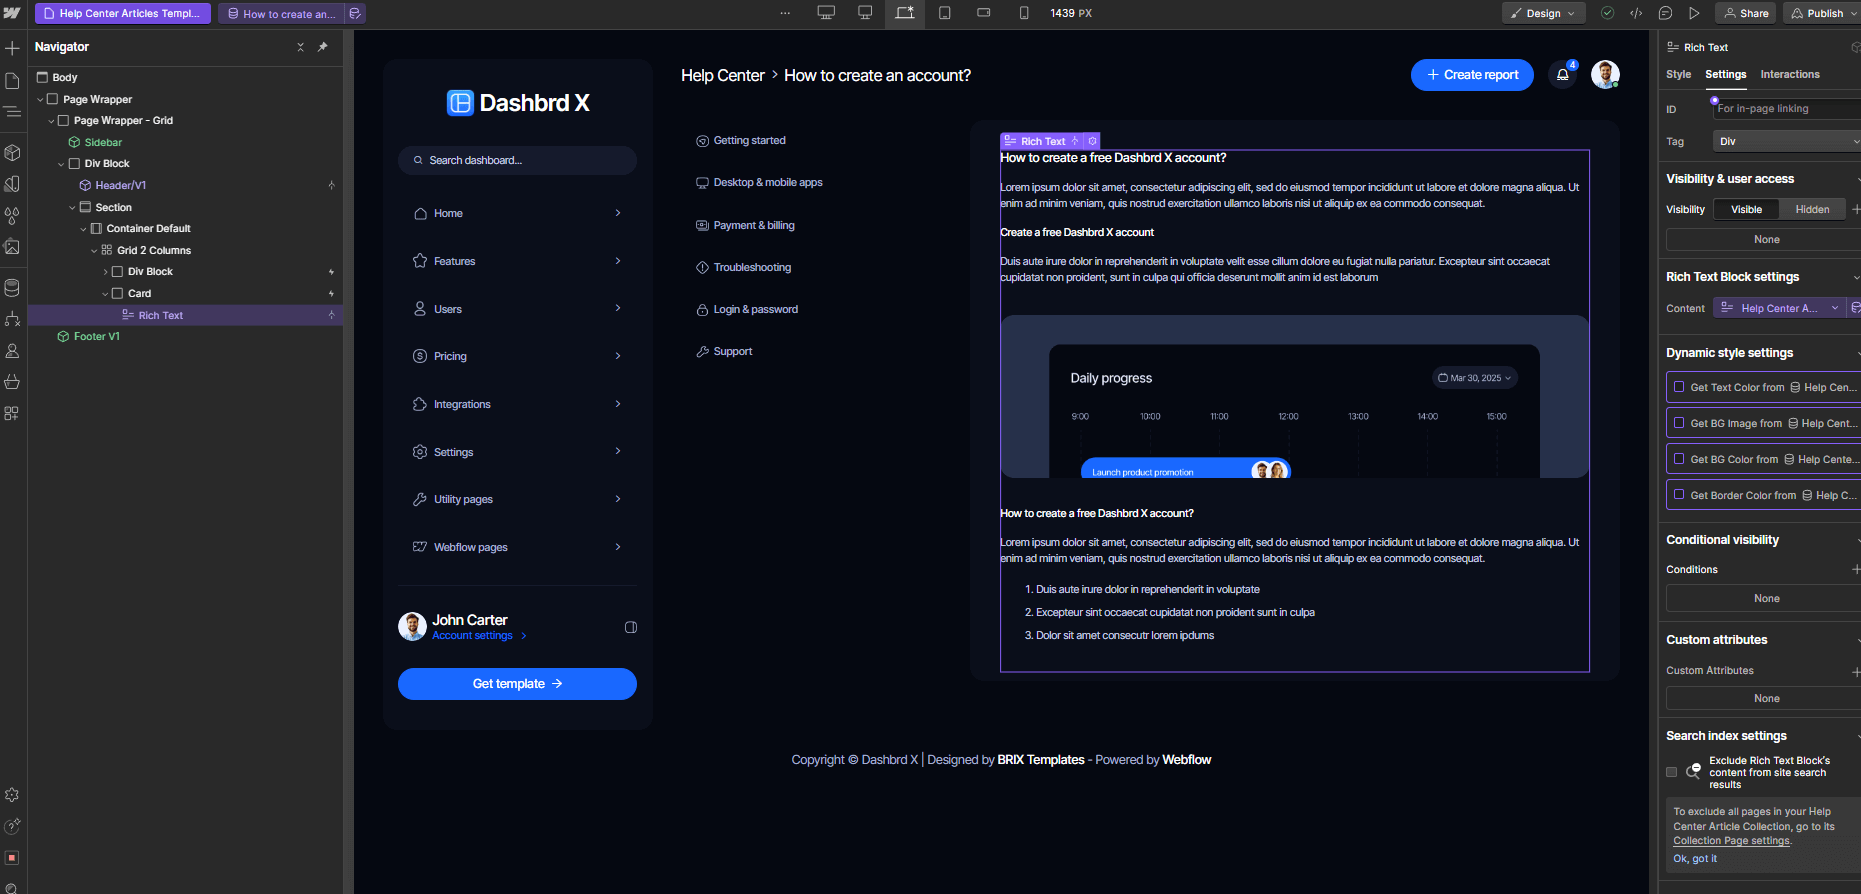
Task: Check Get Border Color from Help Center
Action: pos(1679,495)
